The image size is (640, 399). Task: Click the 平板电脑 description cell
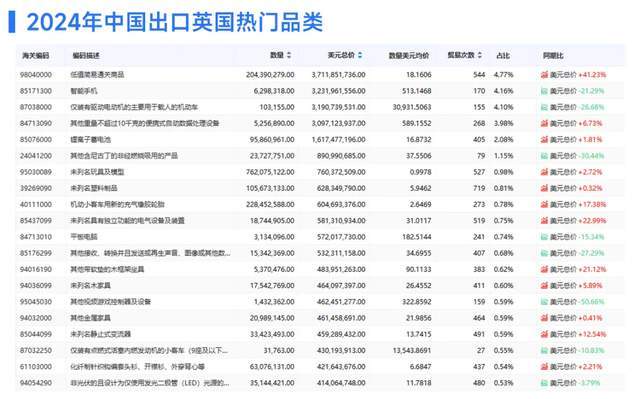(84, 237)
